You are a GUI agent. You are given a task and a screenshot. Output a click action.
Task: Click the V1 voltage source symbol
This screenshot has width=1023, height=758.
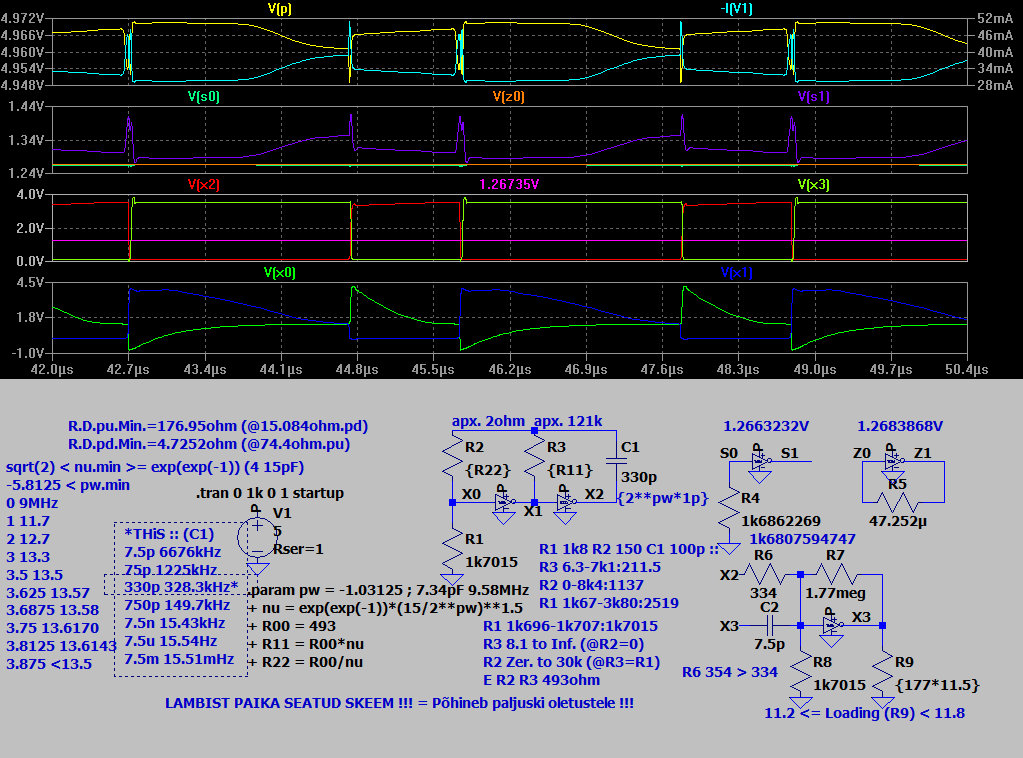coord(257,537)
